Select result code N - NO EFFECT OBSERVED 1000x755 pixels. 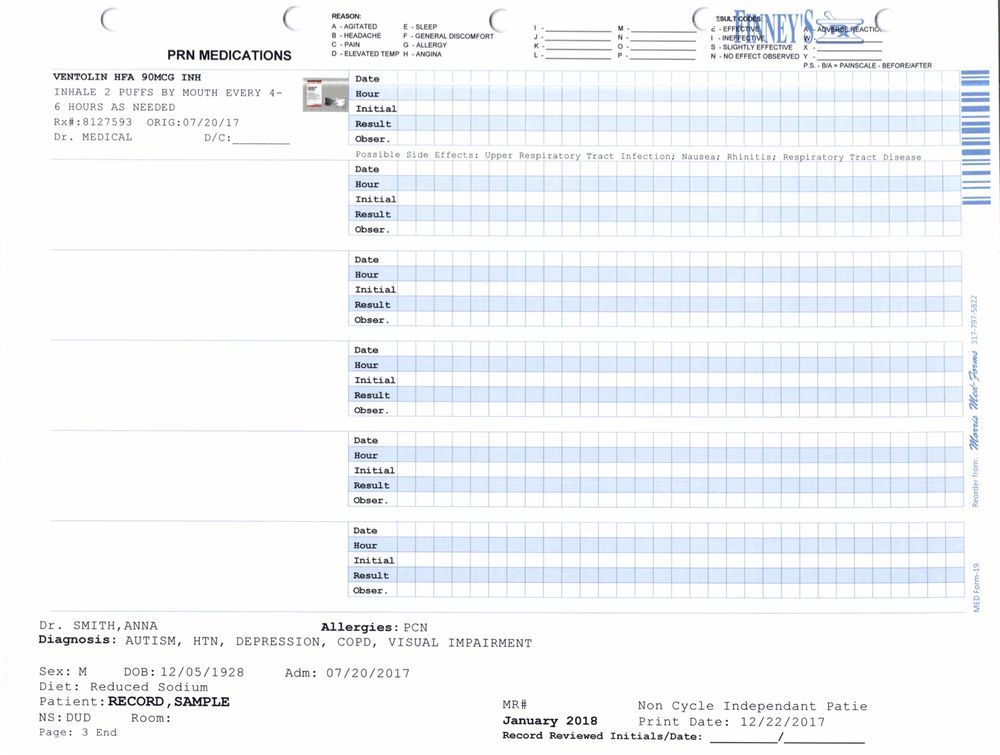click(754, 56)
